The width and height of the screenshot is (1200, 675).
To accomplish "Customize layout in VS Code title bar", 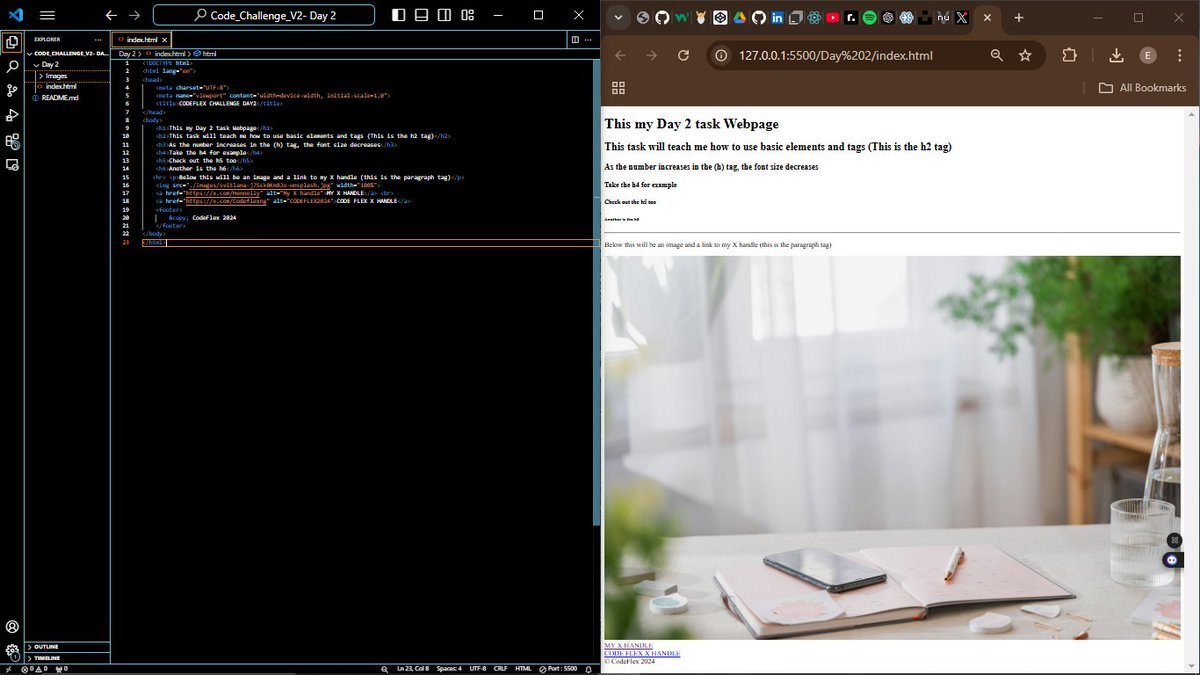I will 467,15.
